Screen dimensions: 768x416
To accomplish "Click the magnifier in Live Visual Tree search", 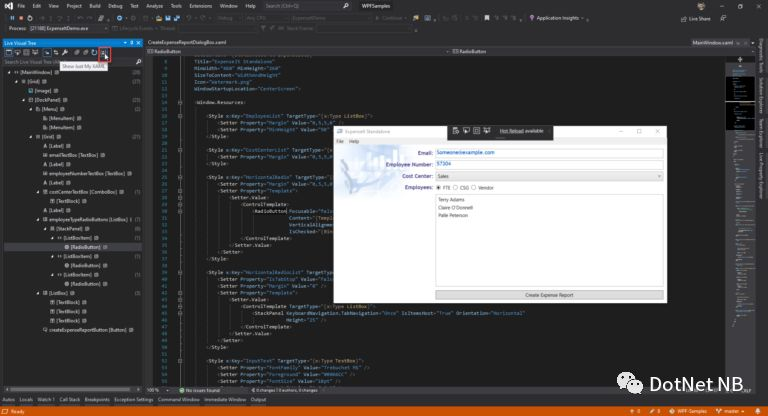I will pos(138,62).
